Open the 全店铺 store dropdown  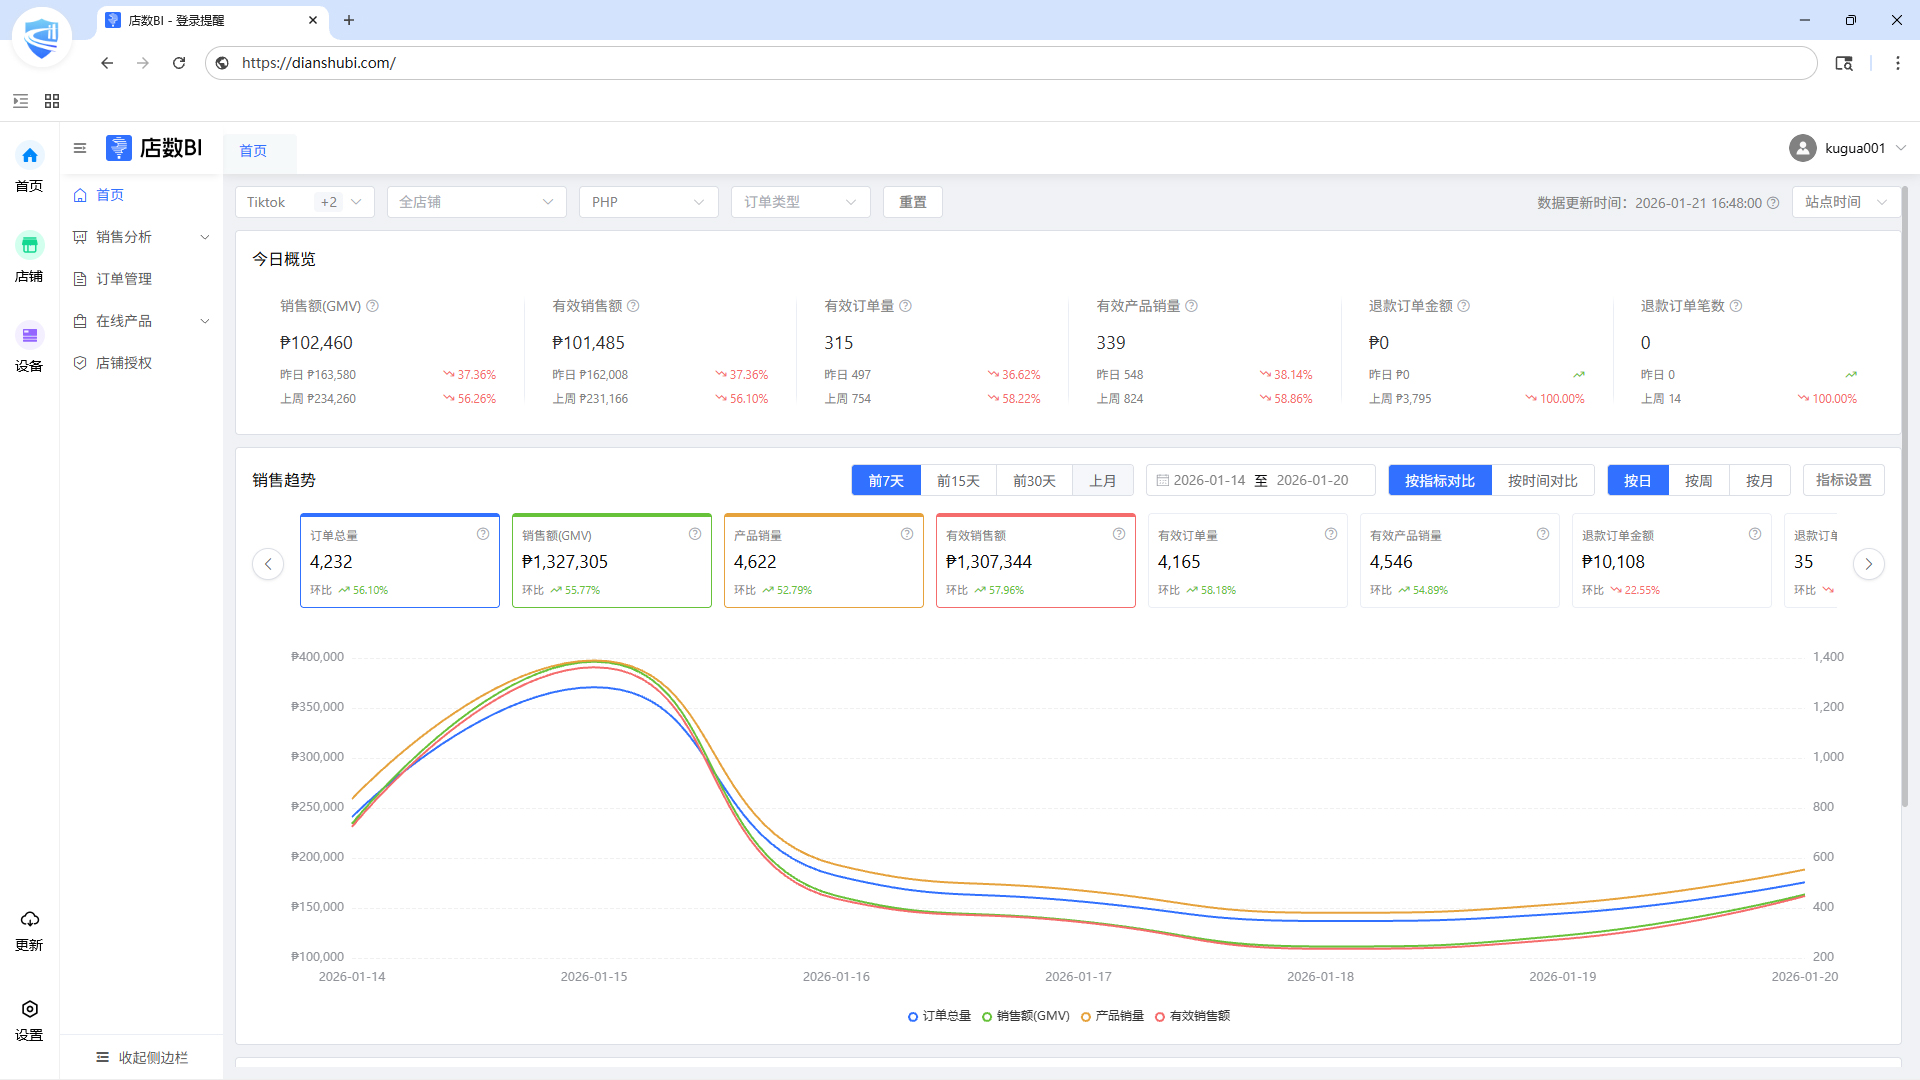point(476,202)
